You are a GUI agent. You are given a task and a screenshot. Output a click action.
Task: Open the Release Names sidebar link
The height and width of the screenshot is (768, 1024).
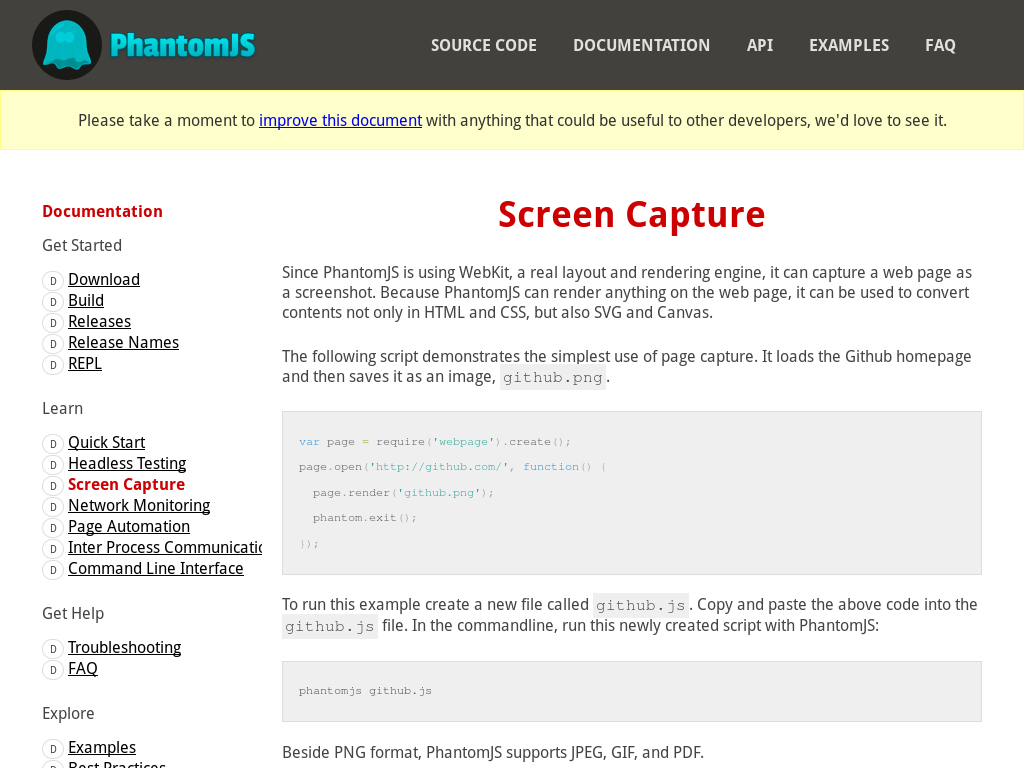click(123, 342)
